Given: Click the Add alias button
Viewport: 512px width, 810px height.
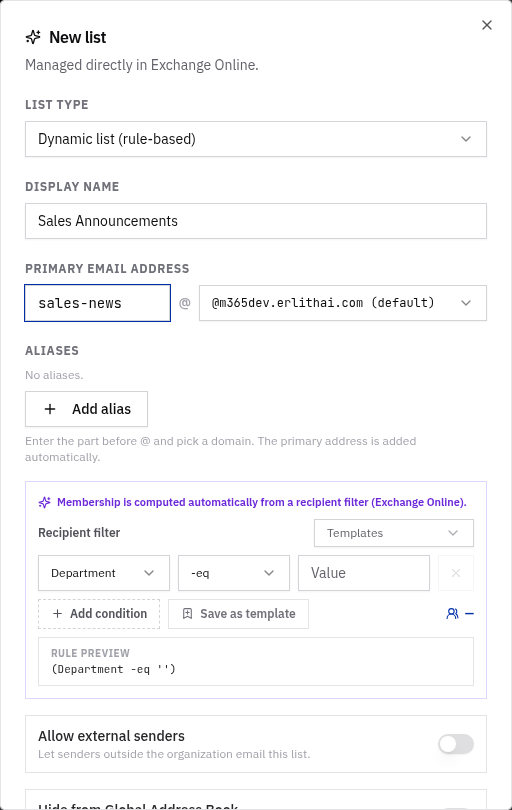Looking at the screenshot, I should click(x=86, y=409).
